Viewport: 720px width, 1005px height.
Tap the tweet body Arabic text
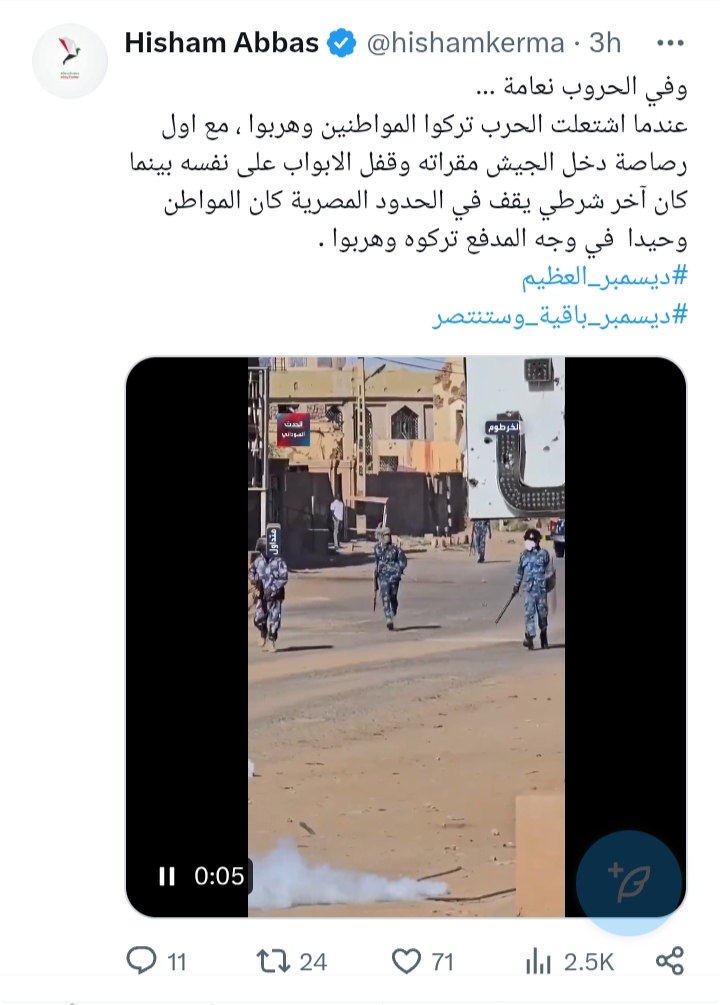pyautogui.click(x=409, y=164)
